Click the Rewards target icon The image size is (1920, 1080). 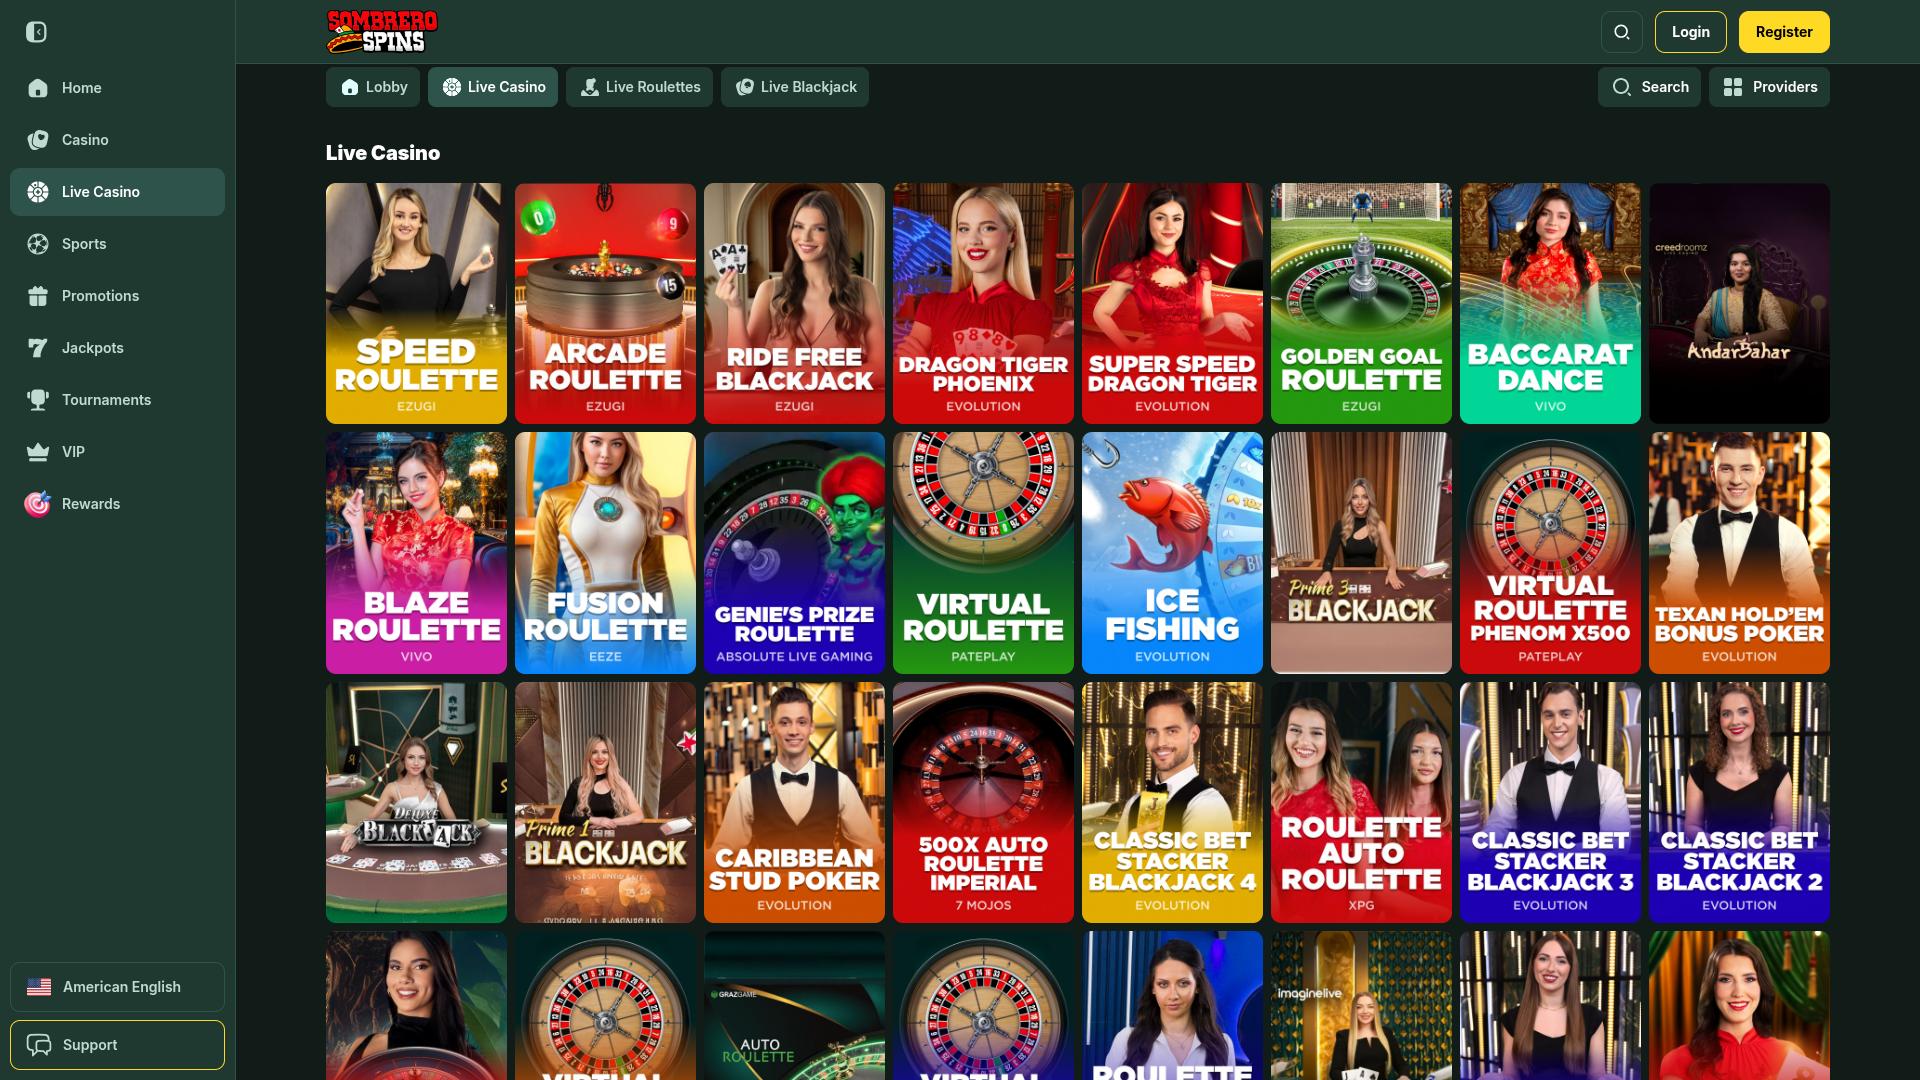pyautogui.click(x=38, y=504)
